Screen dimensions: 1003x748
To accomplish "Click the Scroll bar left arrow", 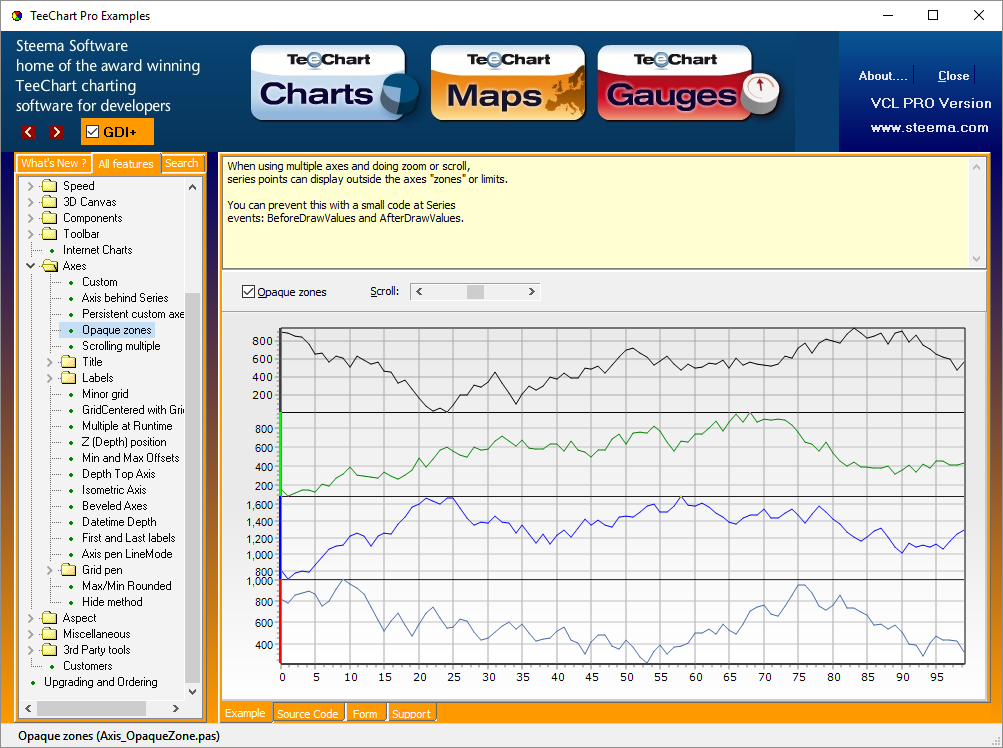I will coord(419,292).
